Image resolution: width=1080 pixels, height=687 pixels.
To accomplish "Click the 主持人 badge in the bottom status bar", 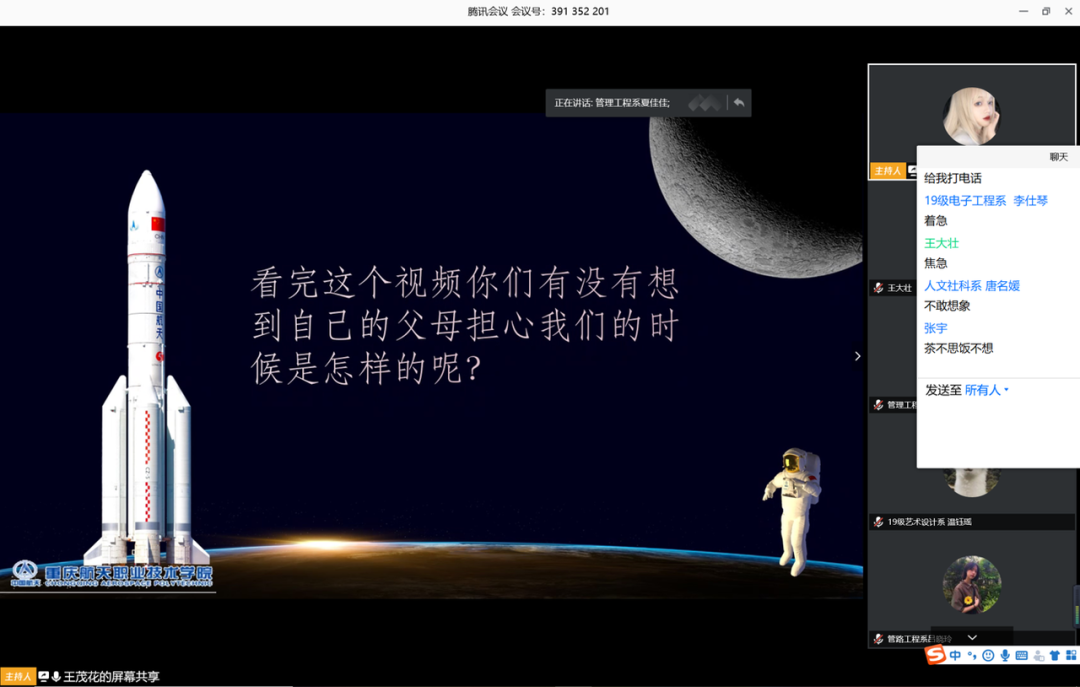I will pyautogui.click(x=17, y=677).
